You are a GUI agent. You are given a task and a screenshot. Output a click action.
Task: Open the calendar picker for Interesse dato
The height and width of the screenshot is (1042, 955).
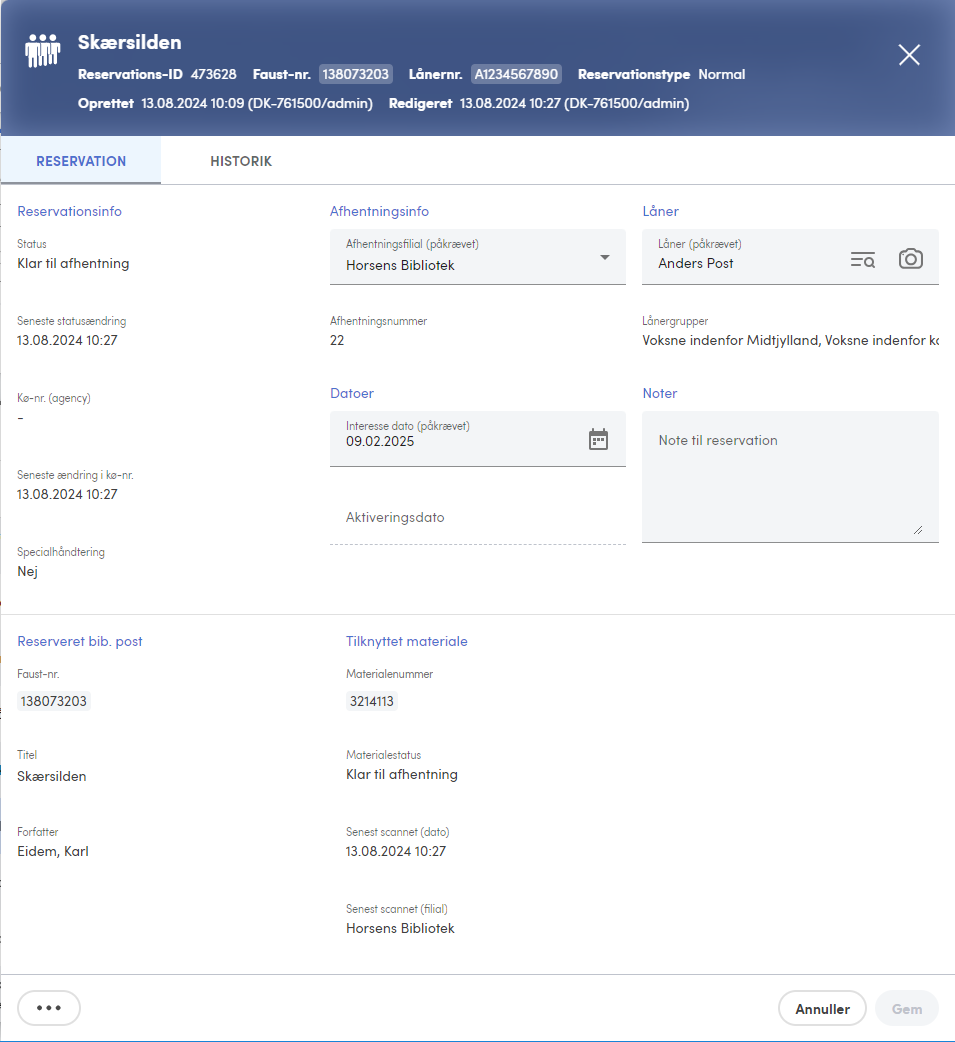coord(598,439)
